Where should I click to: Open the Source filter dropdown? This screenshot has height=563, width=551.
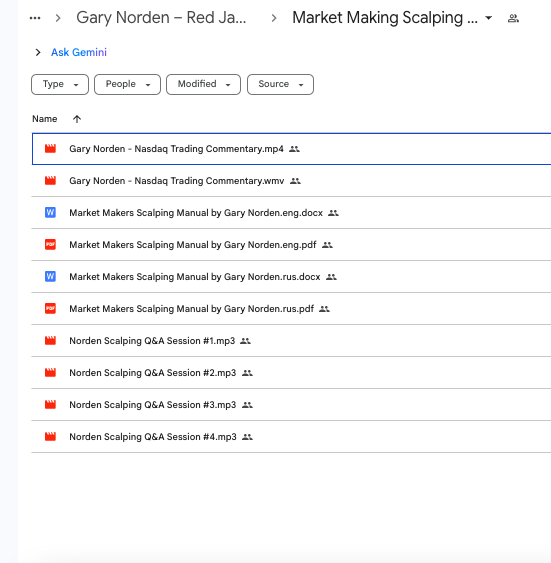point(280,84)
